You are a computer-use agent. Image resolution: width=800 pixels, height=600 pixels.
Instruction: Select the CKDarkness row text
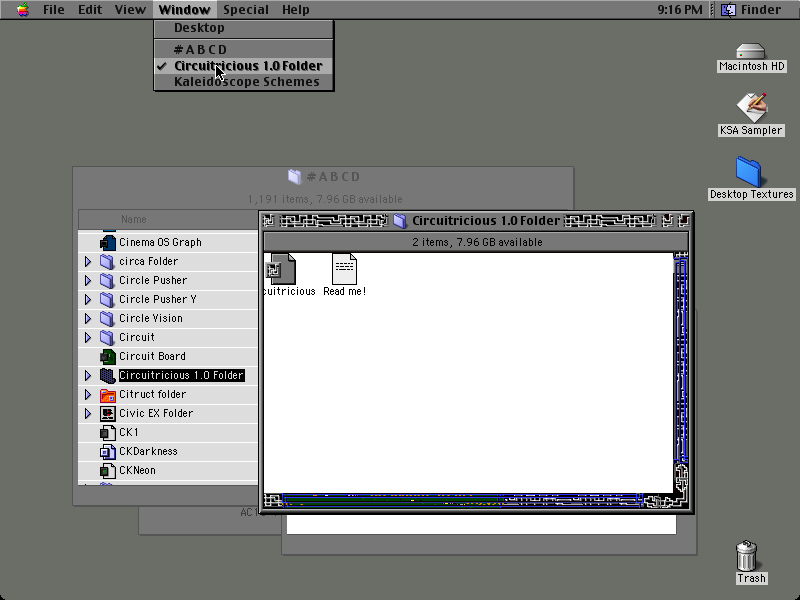coord(148,452)
